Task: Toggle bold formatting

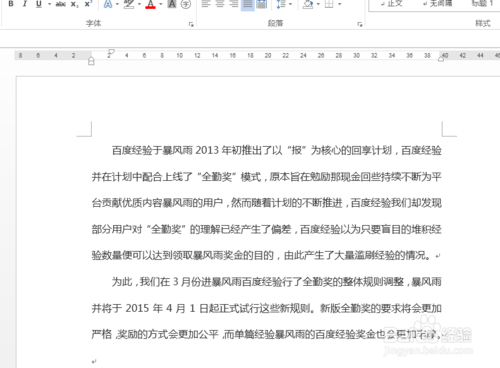Action: pos(11,4)
